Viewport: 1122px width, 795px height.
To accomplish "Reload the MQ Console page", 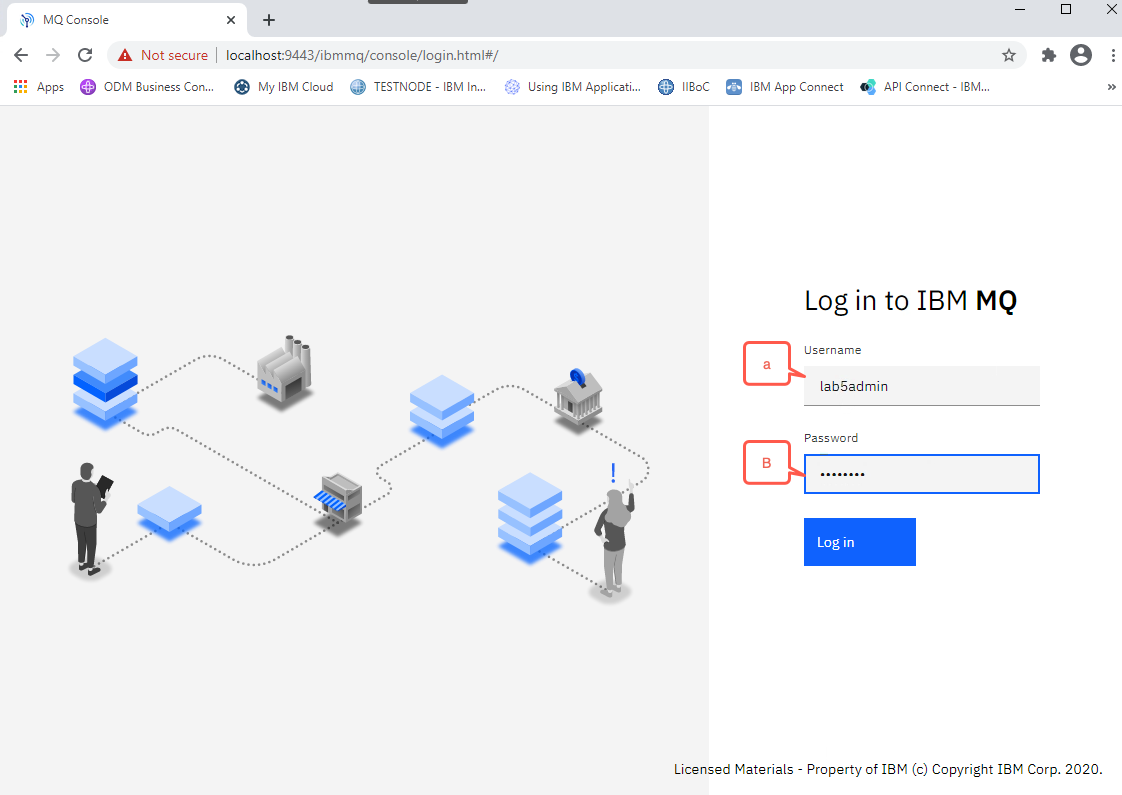I will (85, 55).
